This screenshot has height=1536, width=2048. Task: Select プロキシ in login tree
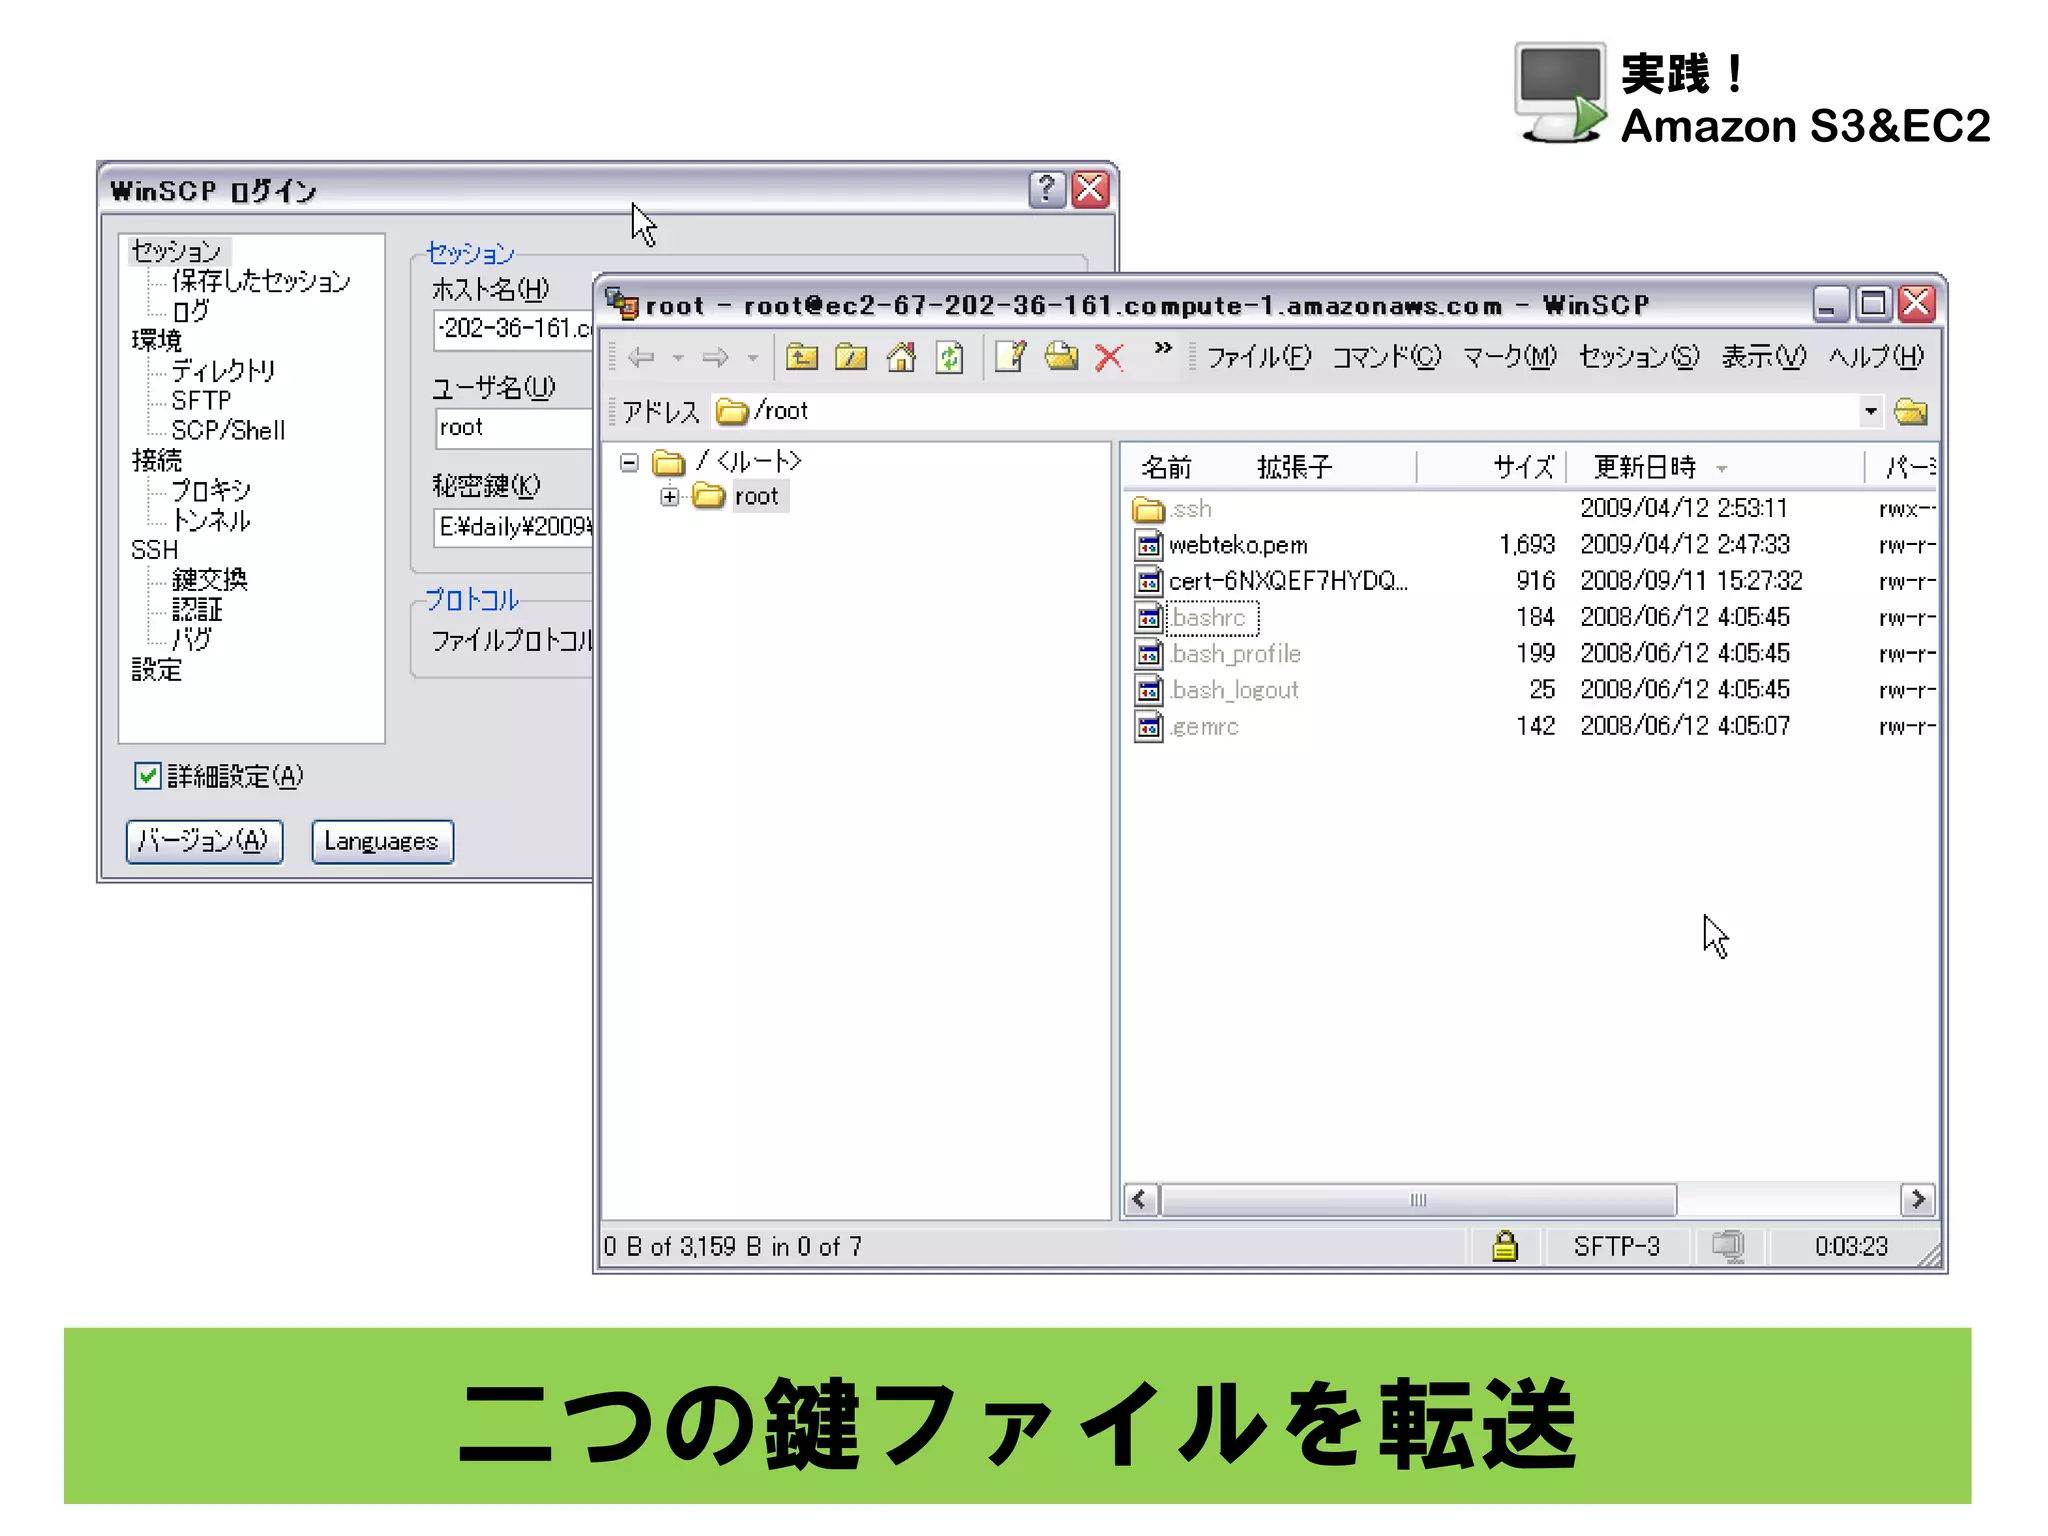pyautogui.click(x=211, y=490)
